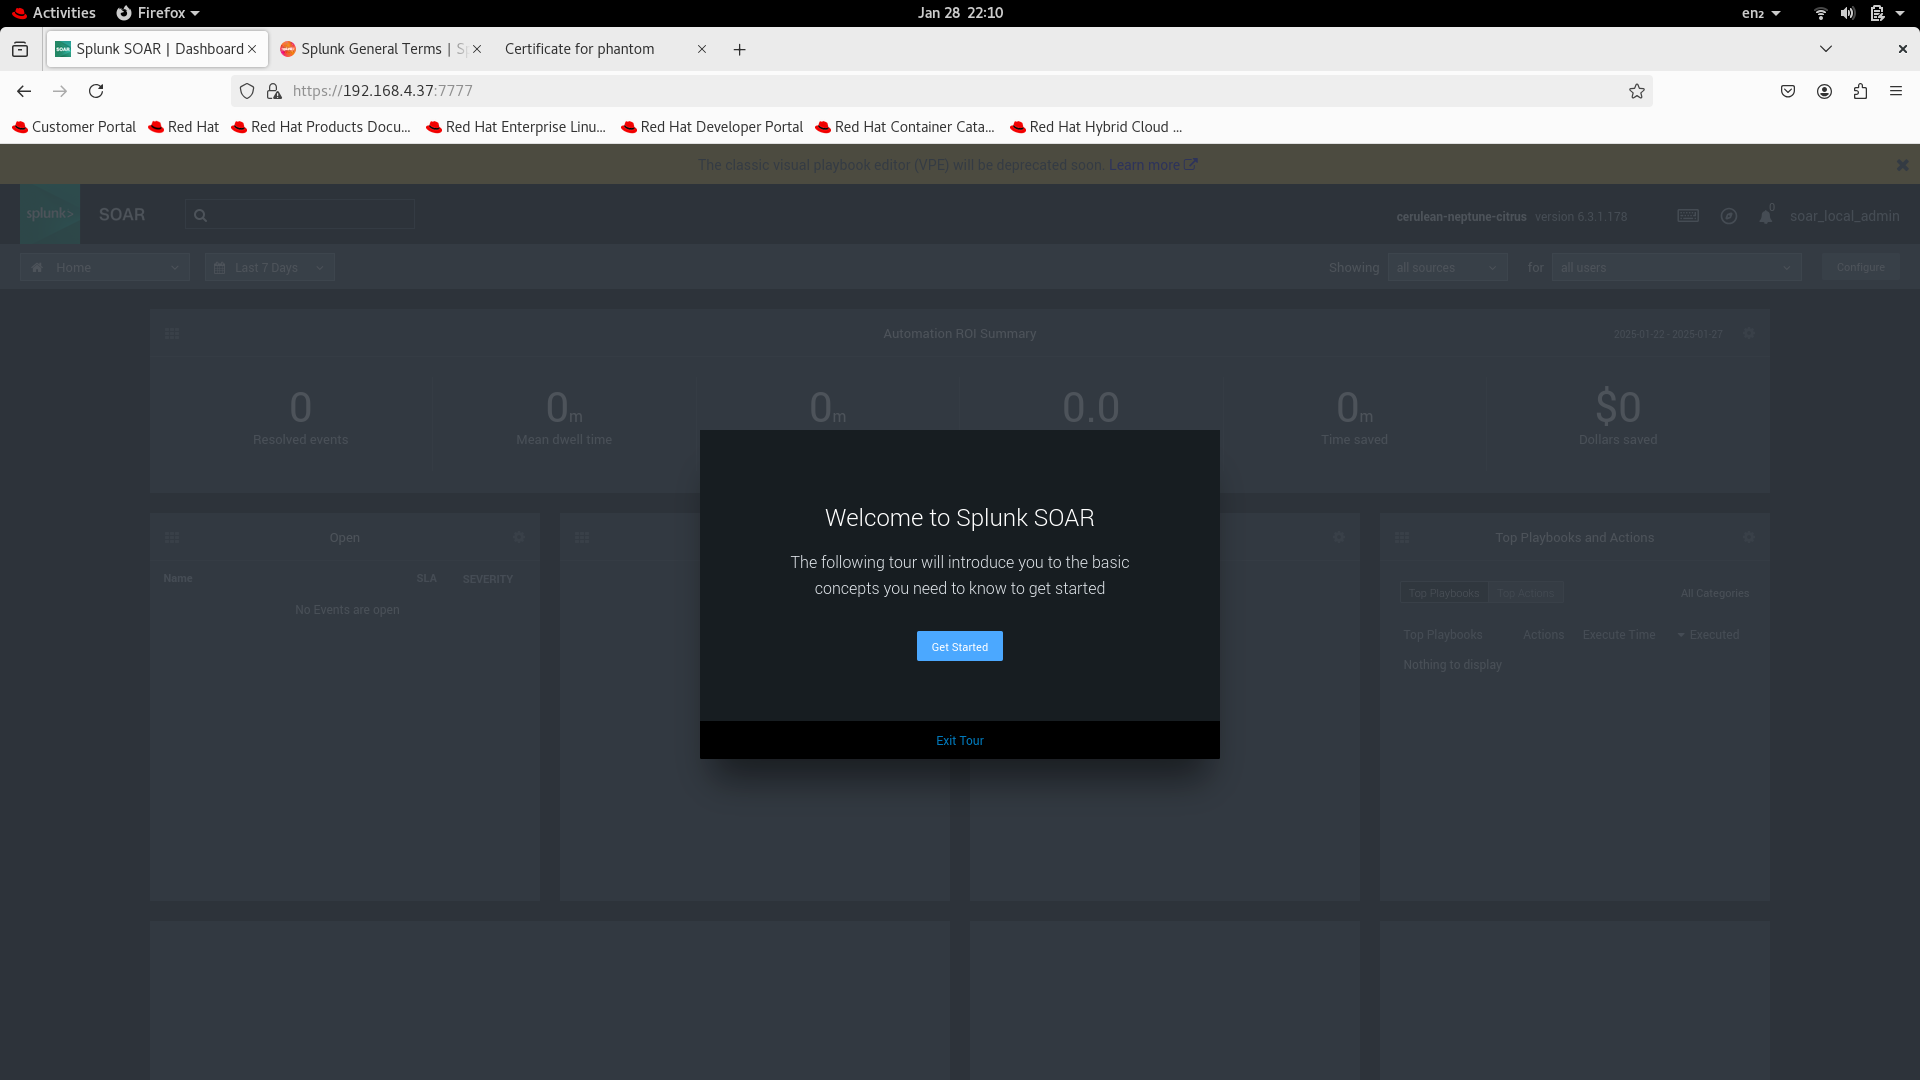Click the Splunk logo icon

(50, 214)
